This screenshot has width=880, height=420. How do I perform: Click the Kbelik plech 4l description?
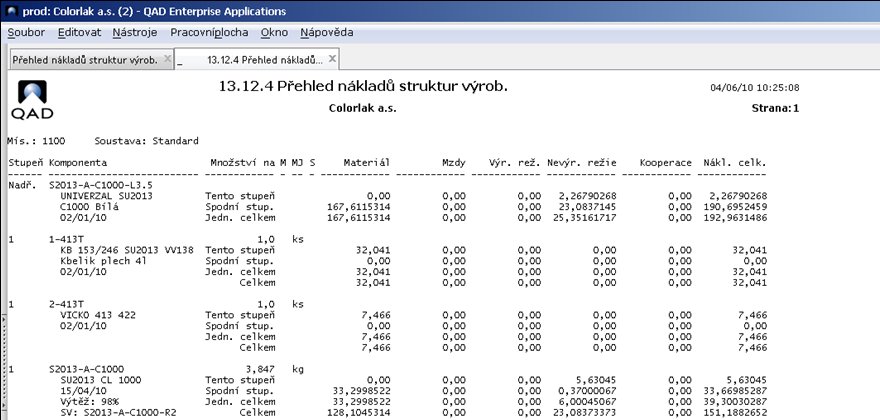[103, 261]
